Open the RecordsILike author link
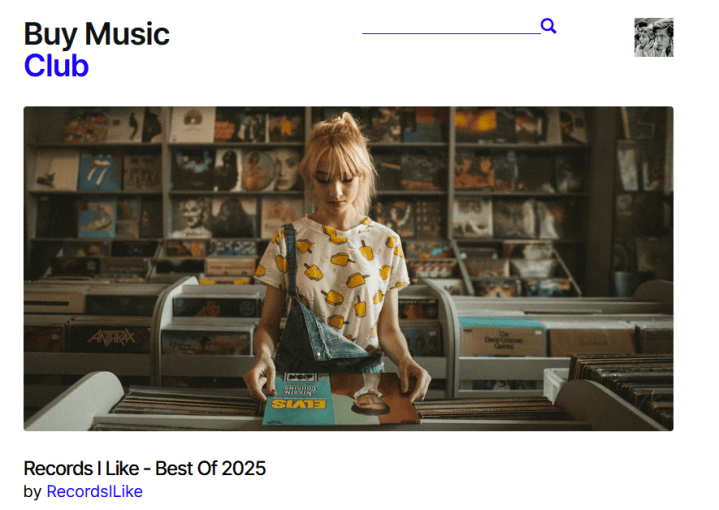The image size is (719, 510). [94, 491]
